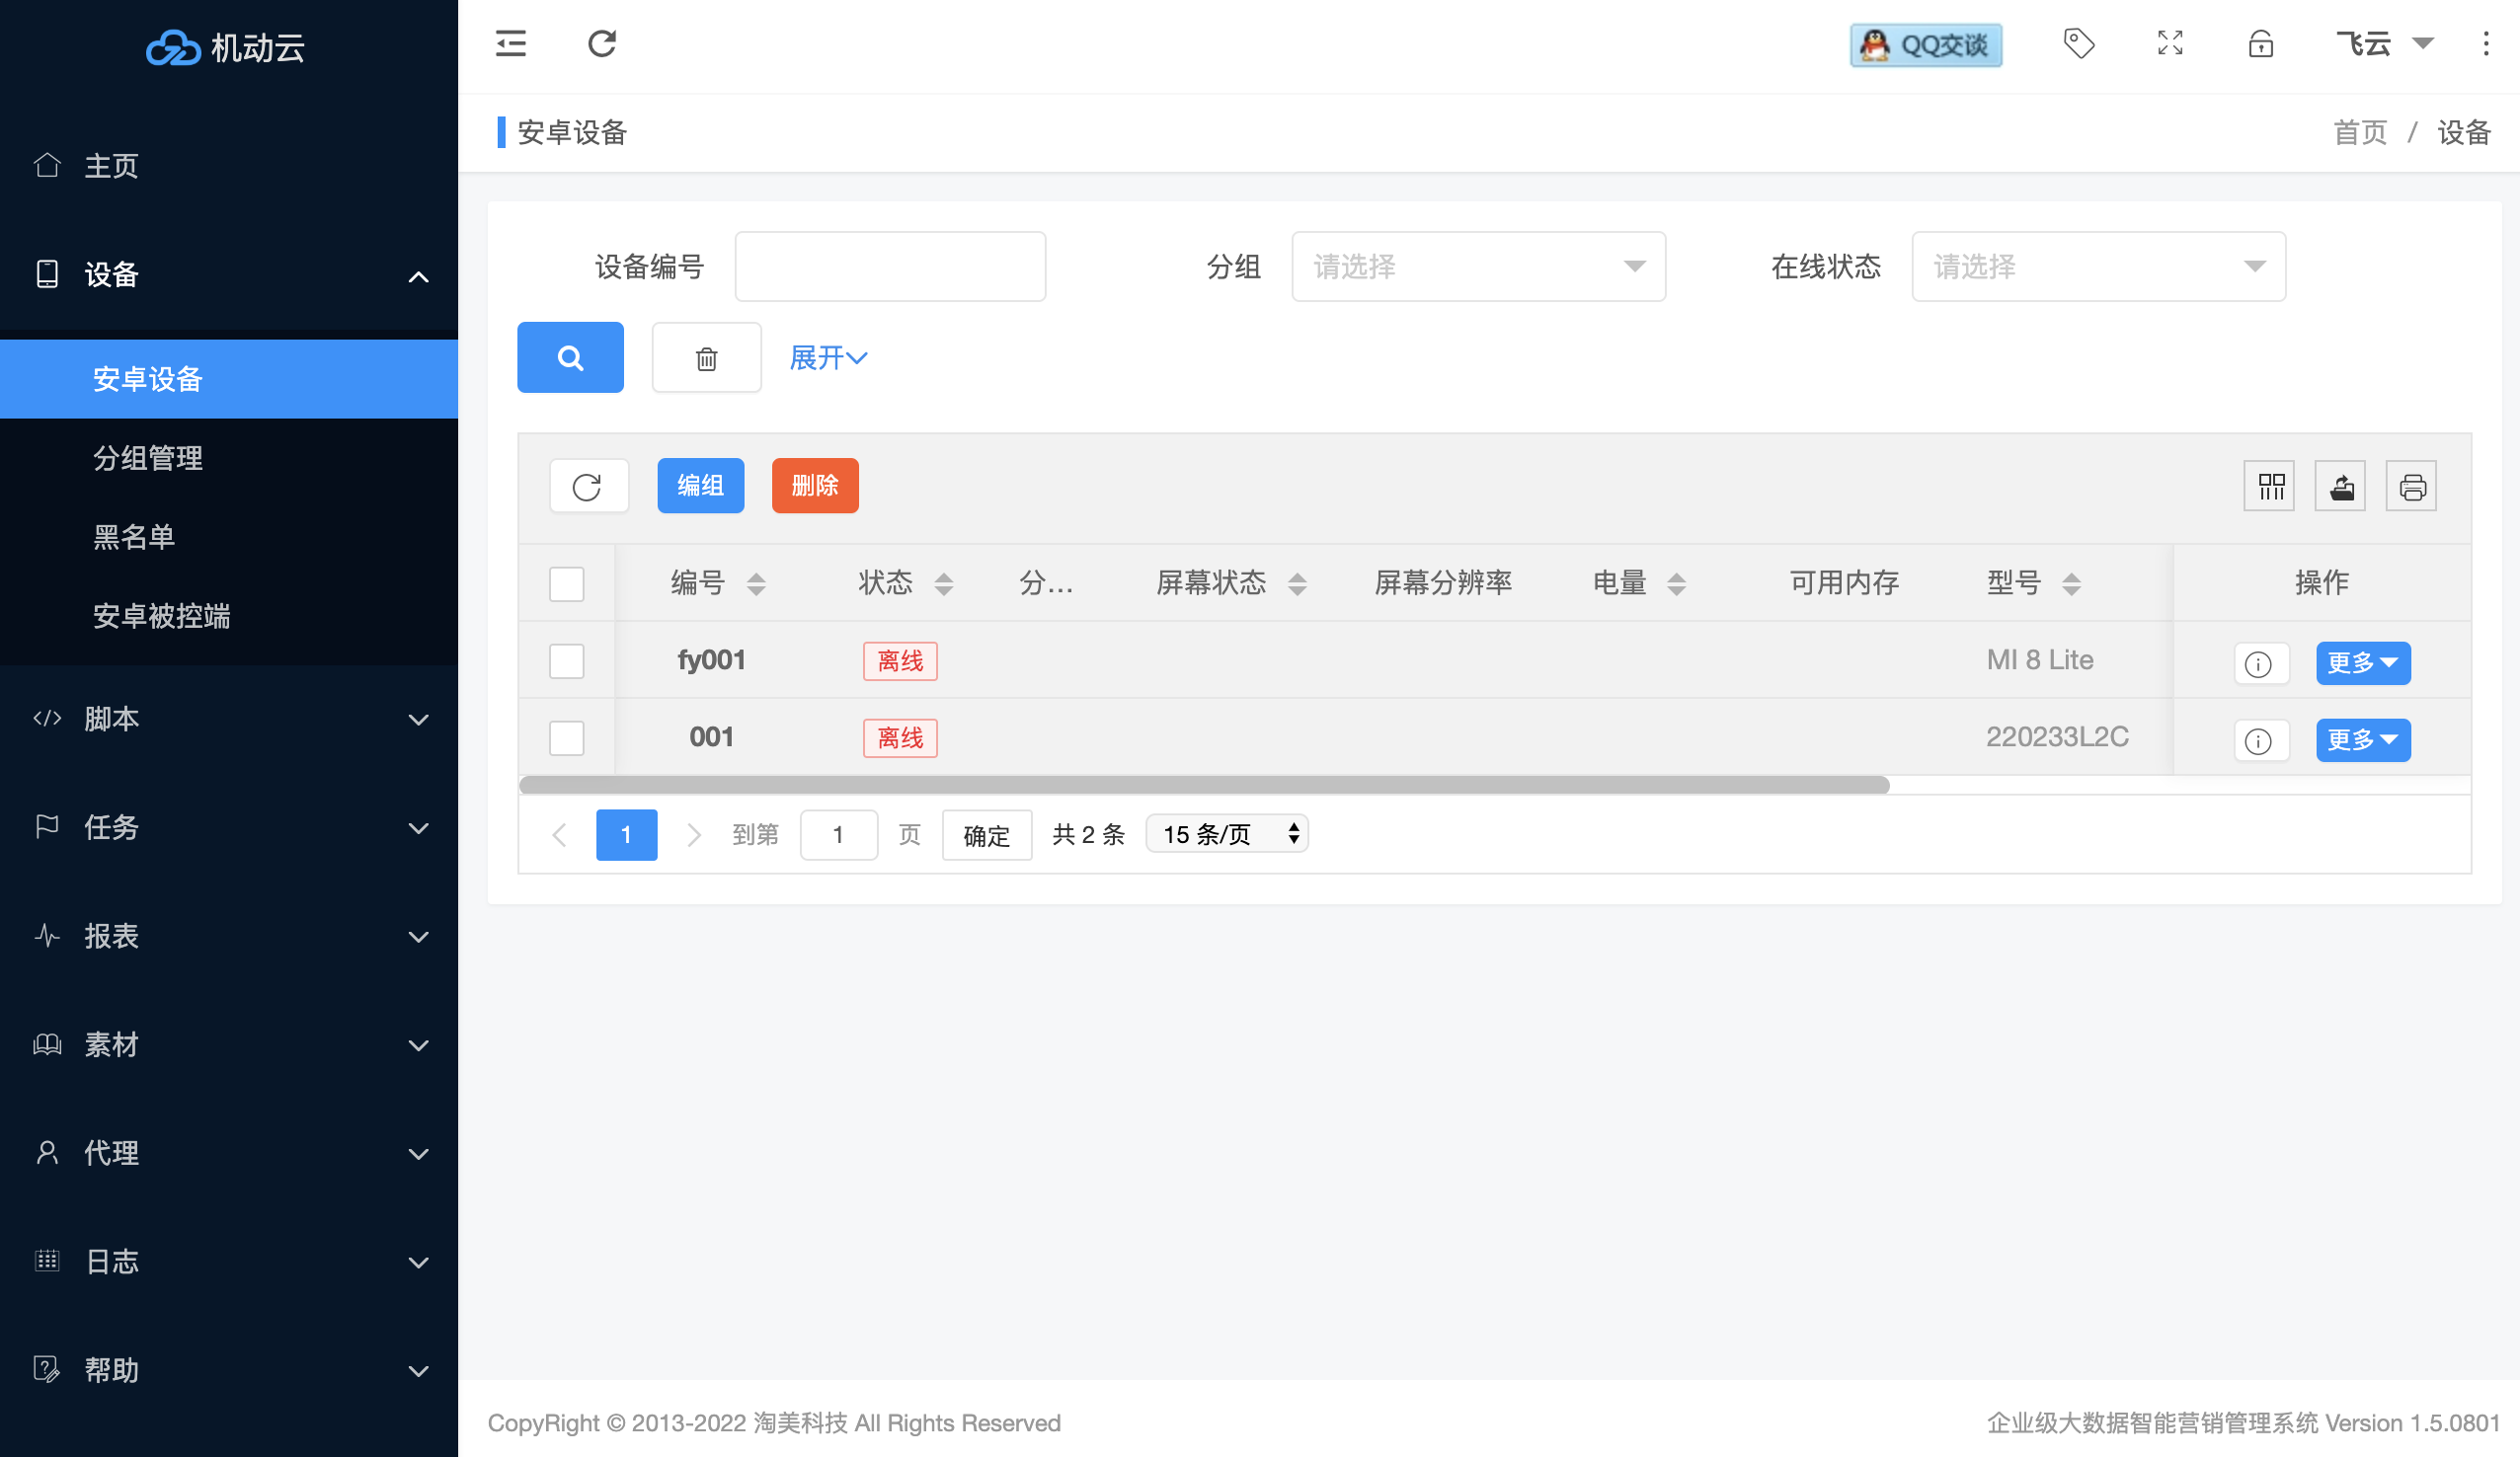Click the MI 8 Lite model cell
The width and height of the screenshot is (2520, 1457).
(x=2039, y=660)
